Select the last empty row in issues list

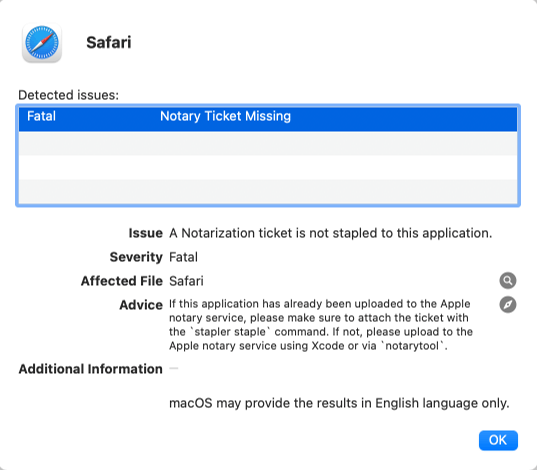point(268,191)
